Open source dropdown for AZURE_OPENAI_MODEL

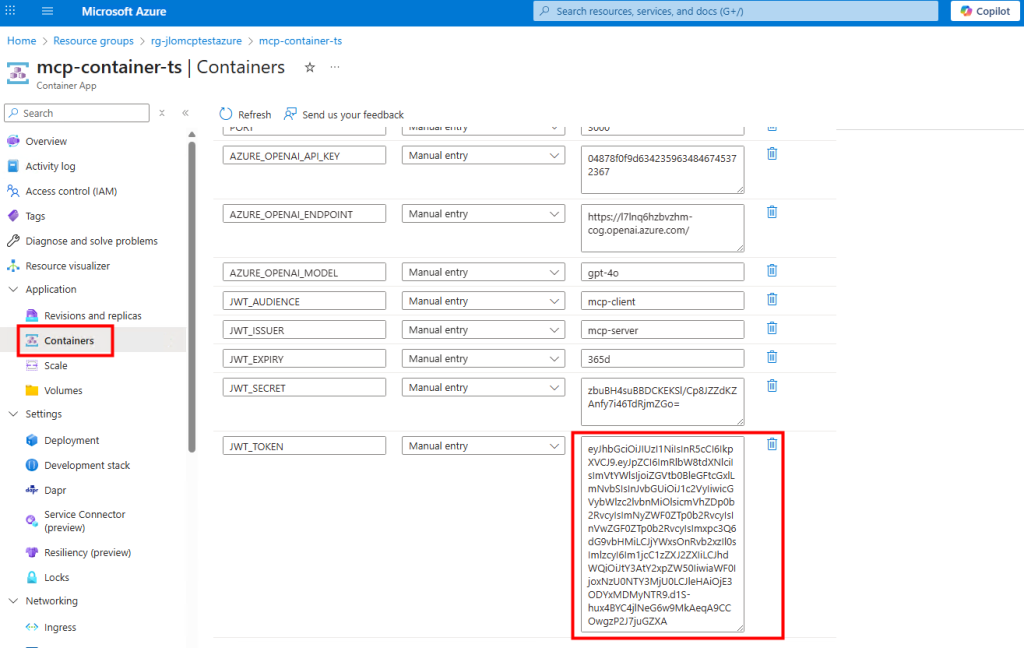tap(483, 272)
